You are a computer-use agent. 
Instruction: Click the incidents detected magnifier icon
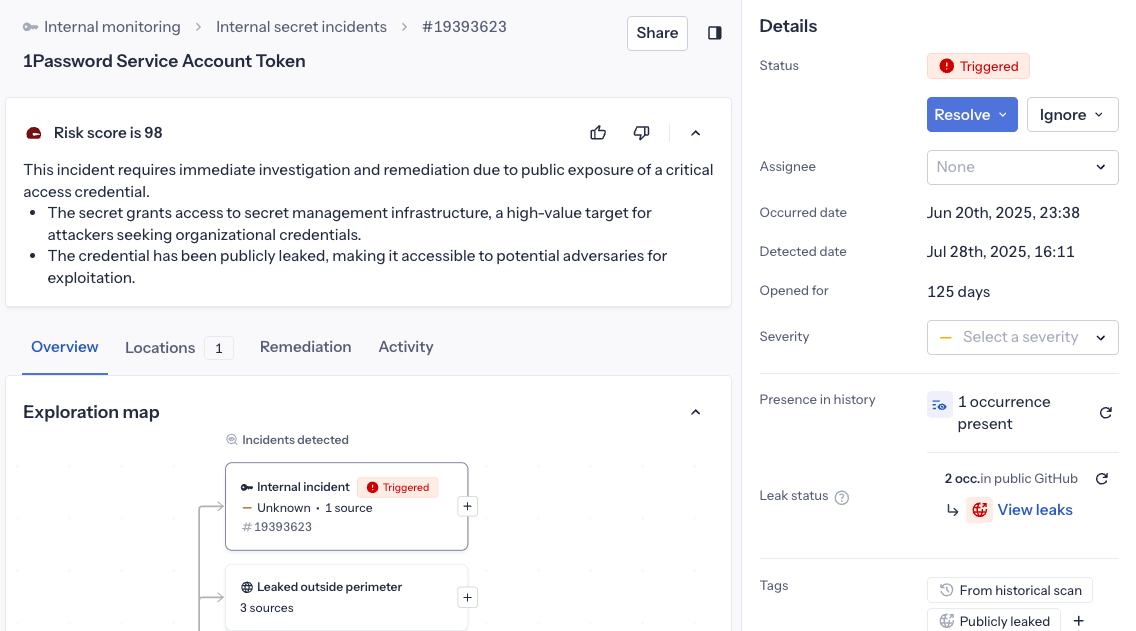[x=231, y=440]
